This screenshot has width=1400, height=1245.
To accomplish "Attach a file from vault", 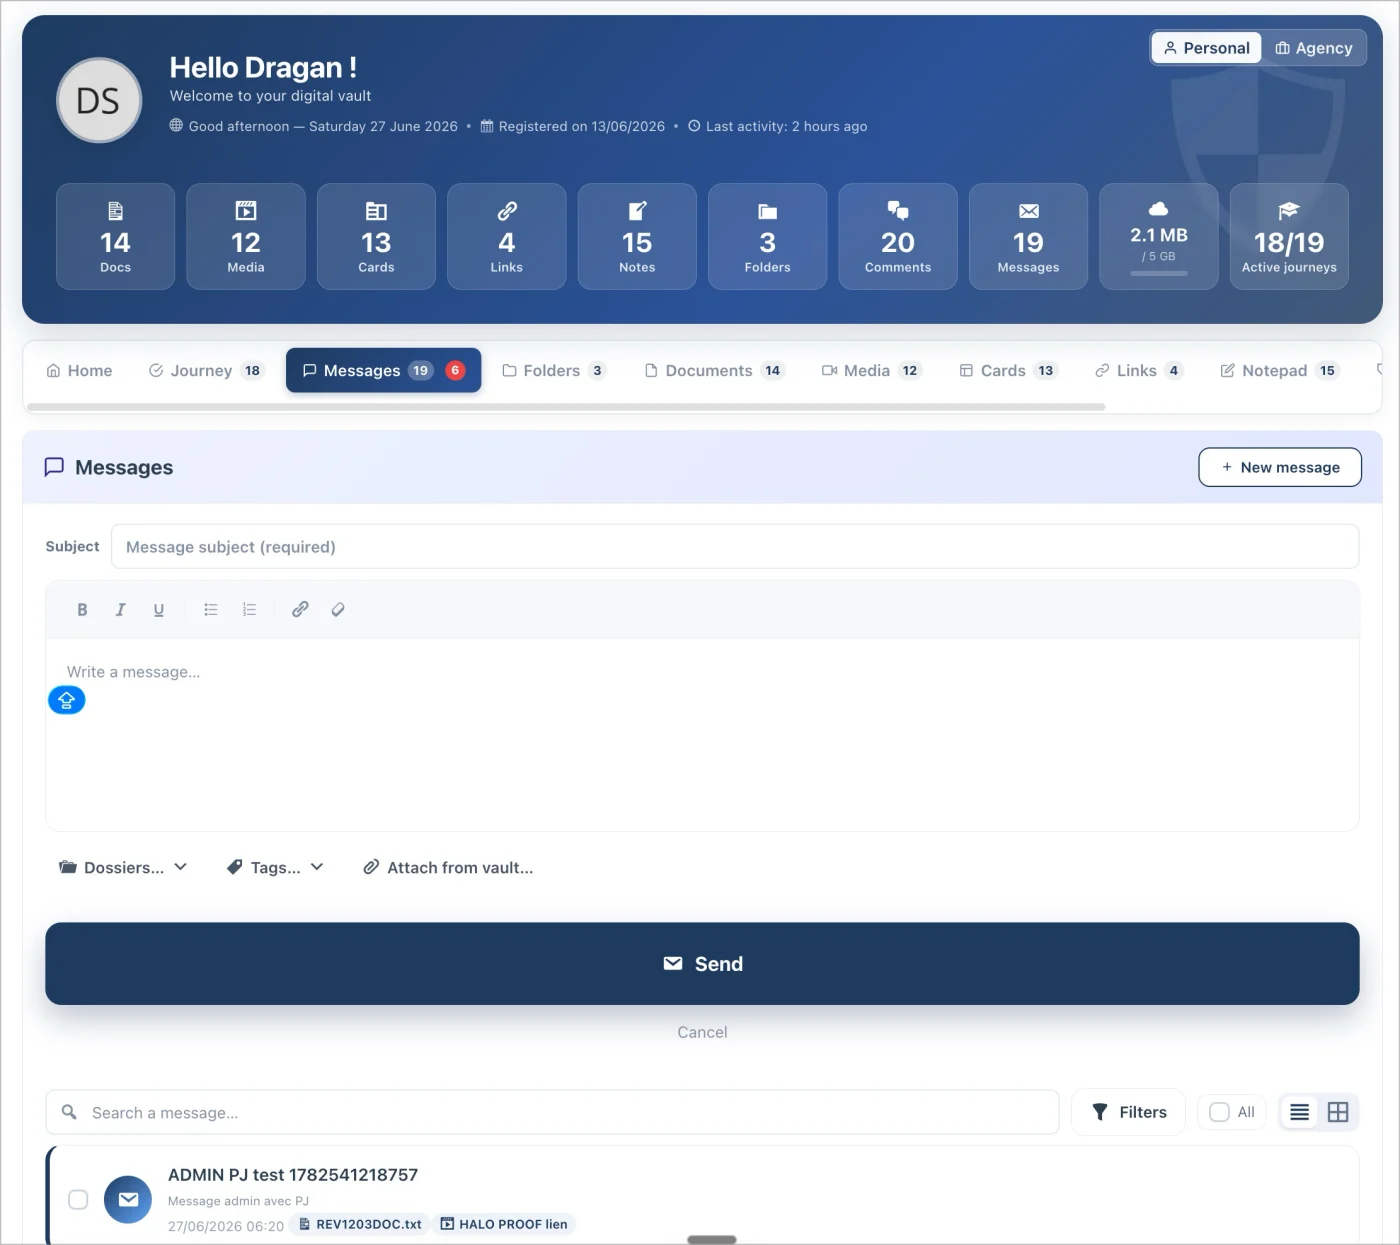I will tap(448, 868).
